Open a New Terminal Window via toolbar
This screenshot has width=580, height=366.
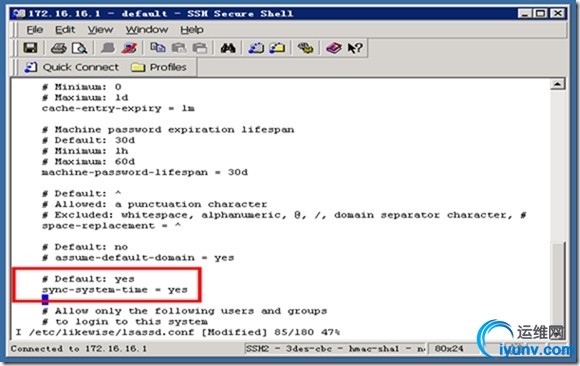pos(256,48)
